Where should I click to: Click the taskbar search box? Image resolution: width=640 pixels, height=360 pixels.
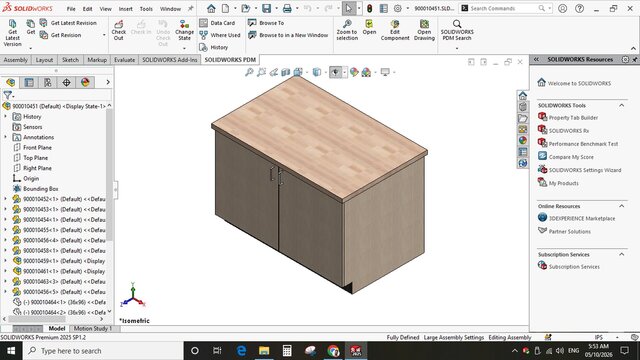point(102,351)
